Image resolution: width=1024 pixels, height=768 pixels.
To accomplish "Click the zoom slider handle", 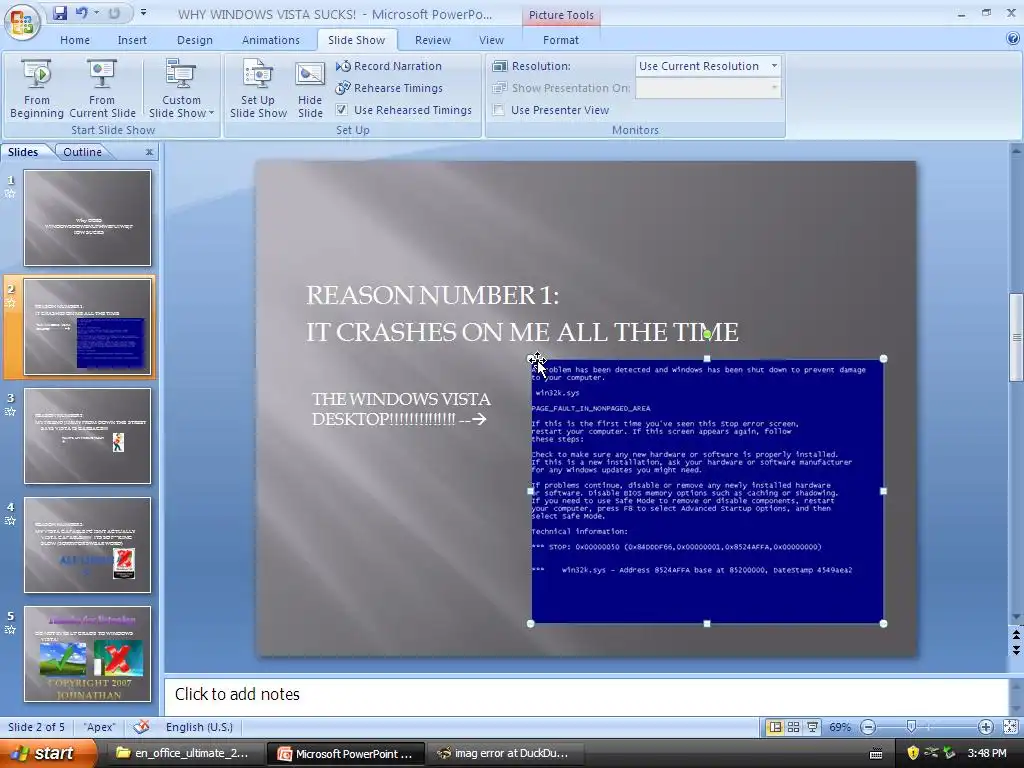I will (911, 727).
